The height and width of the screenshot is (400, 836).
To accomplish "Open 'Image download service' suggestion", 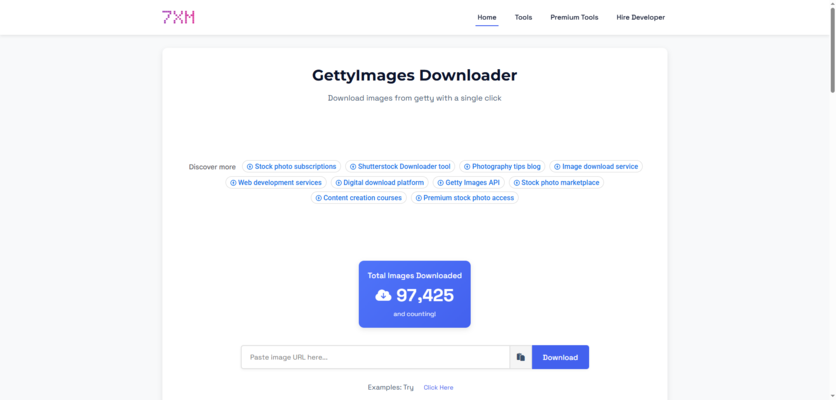I will click(596, 166).
